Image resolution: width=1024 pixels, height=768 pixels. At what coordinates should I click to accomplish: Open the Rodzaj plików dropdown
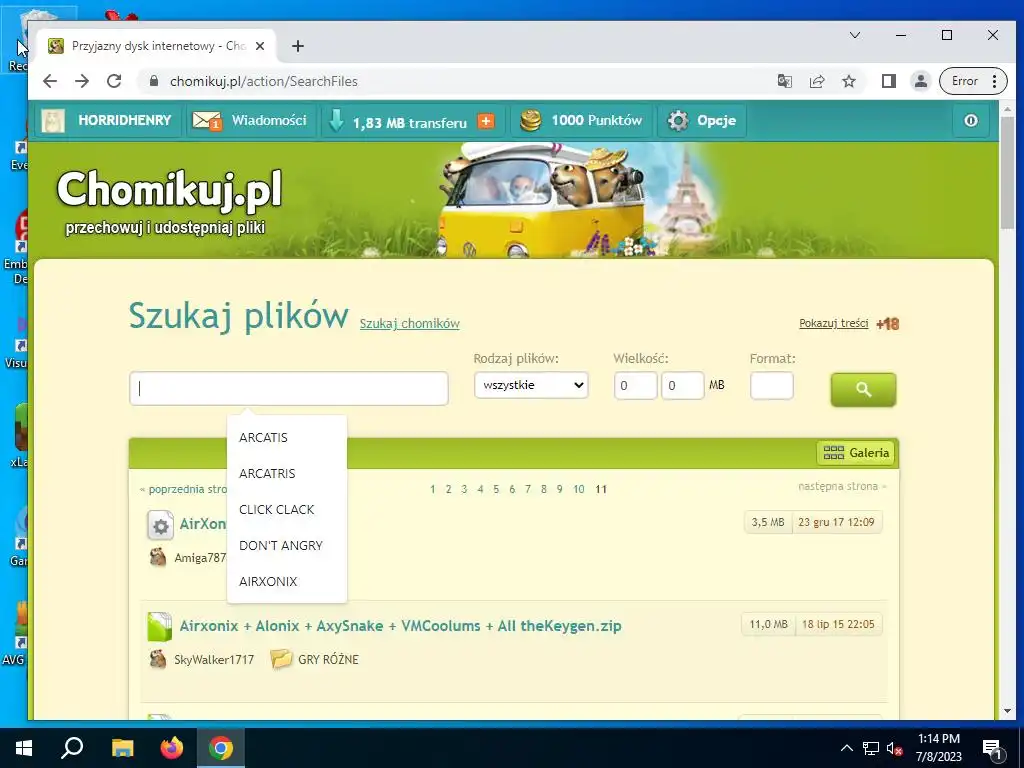pyautogui.click(x=531, y=385)
